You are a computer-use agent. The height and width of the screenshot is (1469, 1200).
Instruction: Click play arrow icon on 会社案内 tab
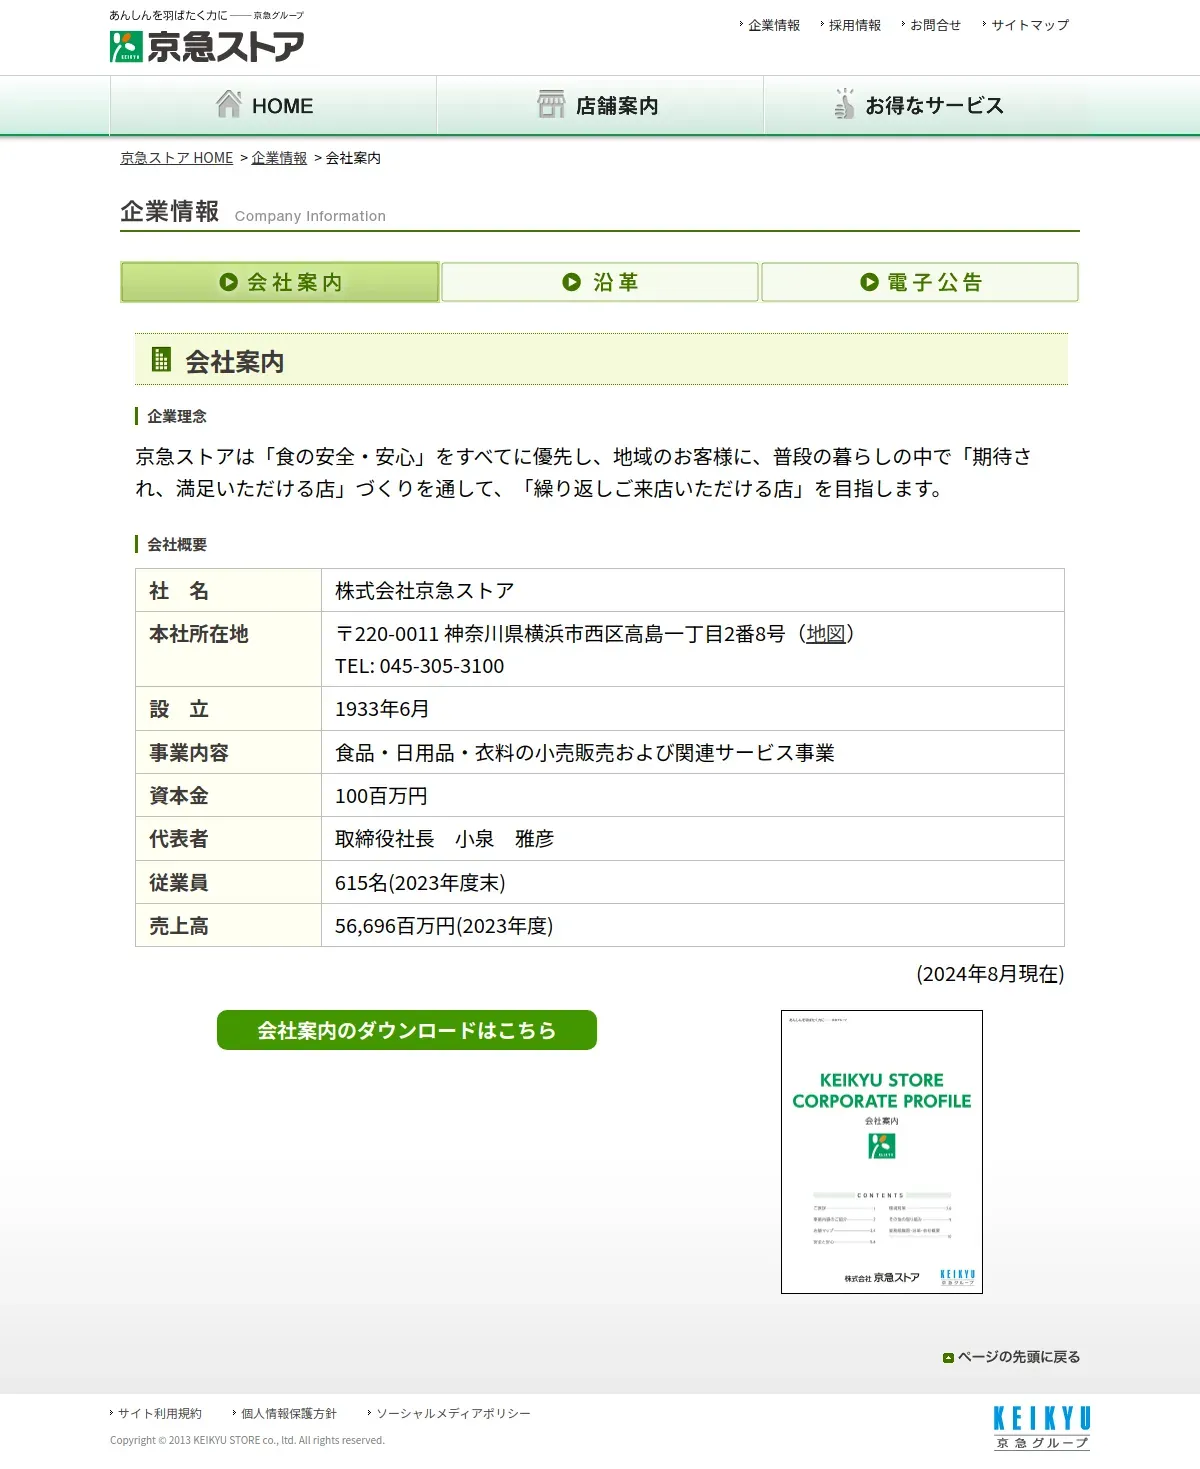tap(228, 282)
